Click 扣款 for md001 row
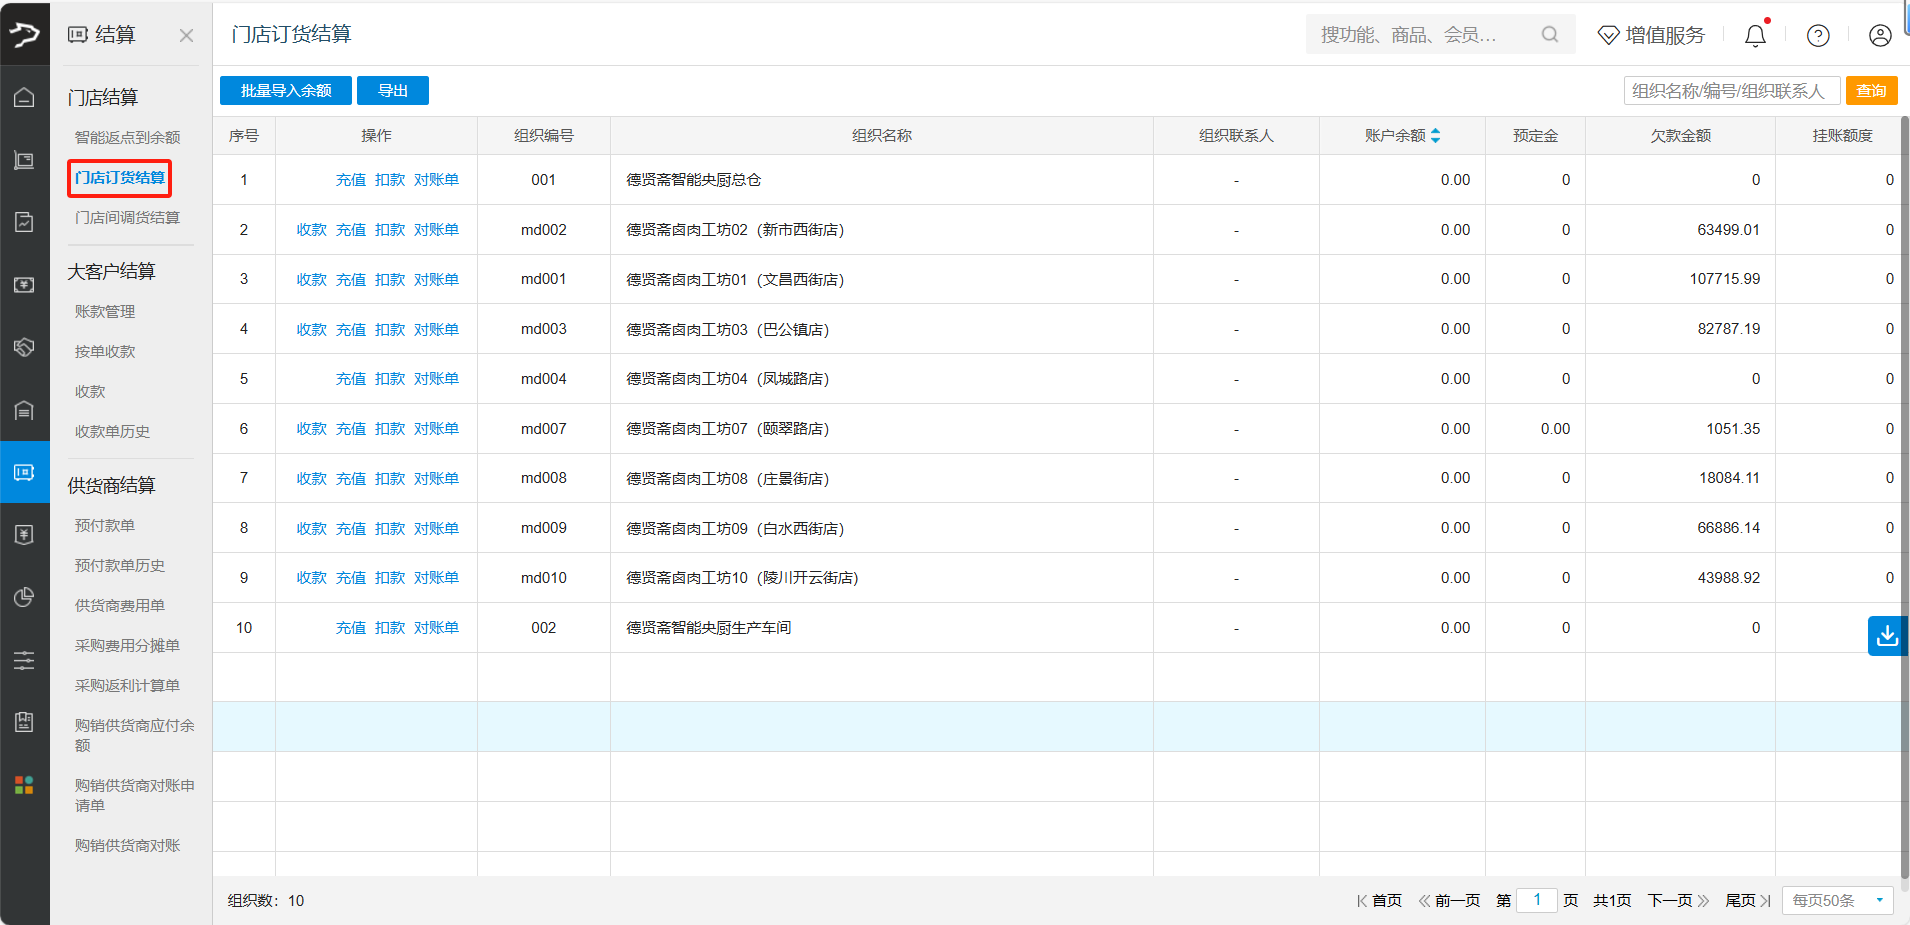This screenshot has height=925, width=1910. pos(390,280)
